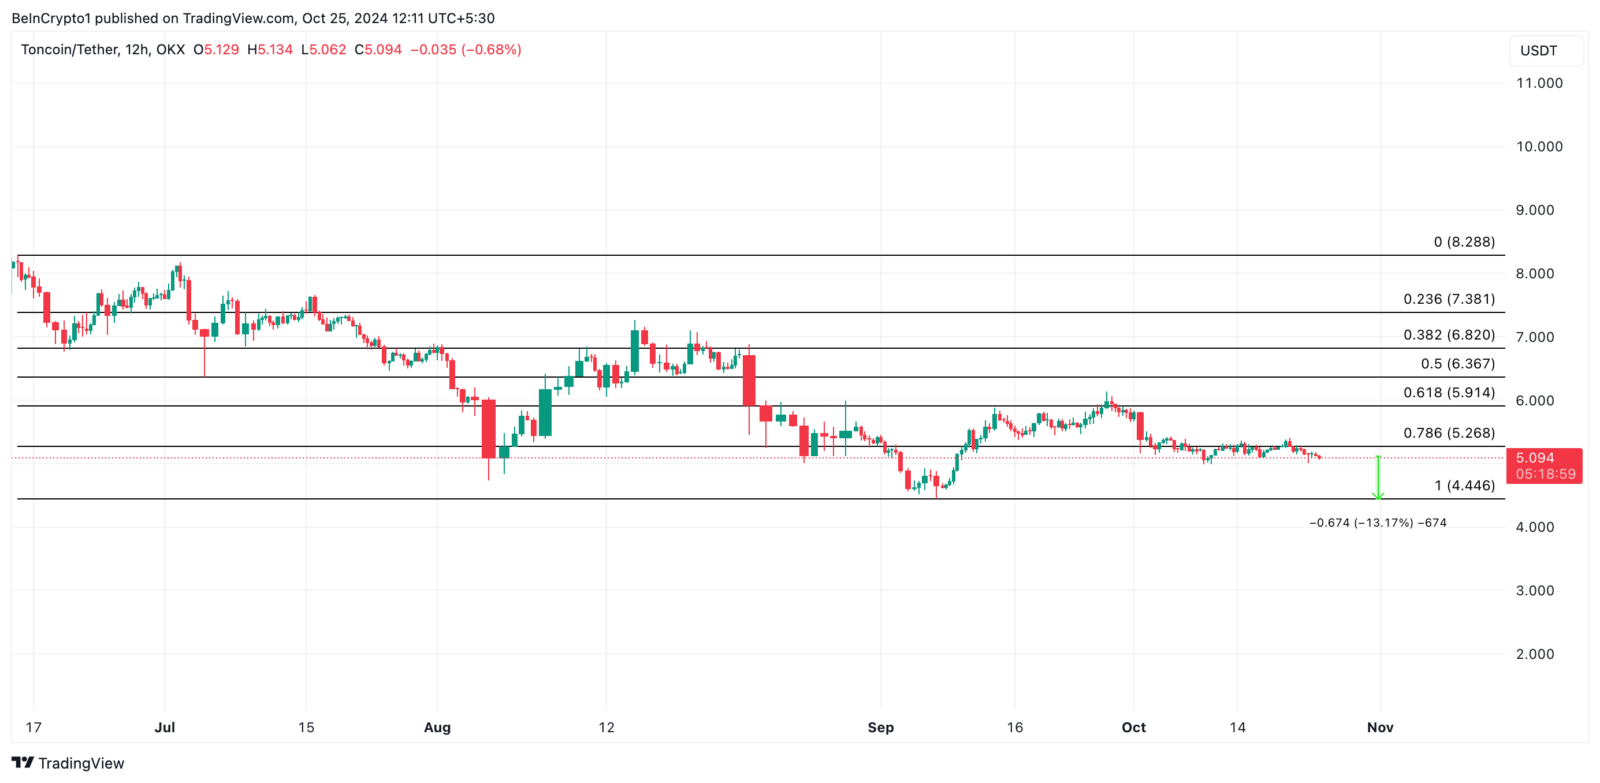This screenshot has height=783, width=1600.
Task: Select the 0.236 (7.381) Fibonacci label
Action: (1449, 299)
